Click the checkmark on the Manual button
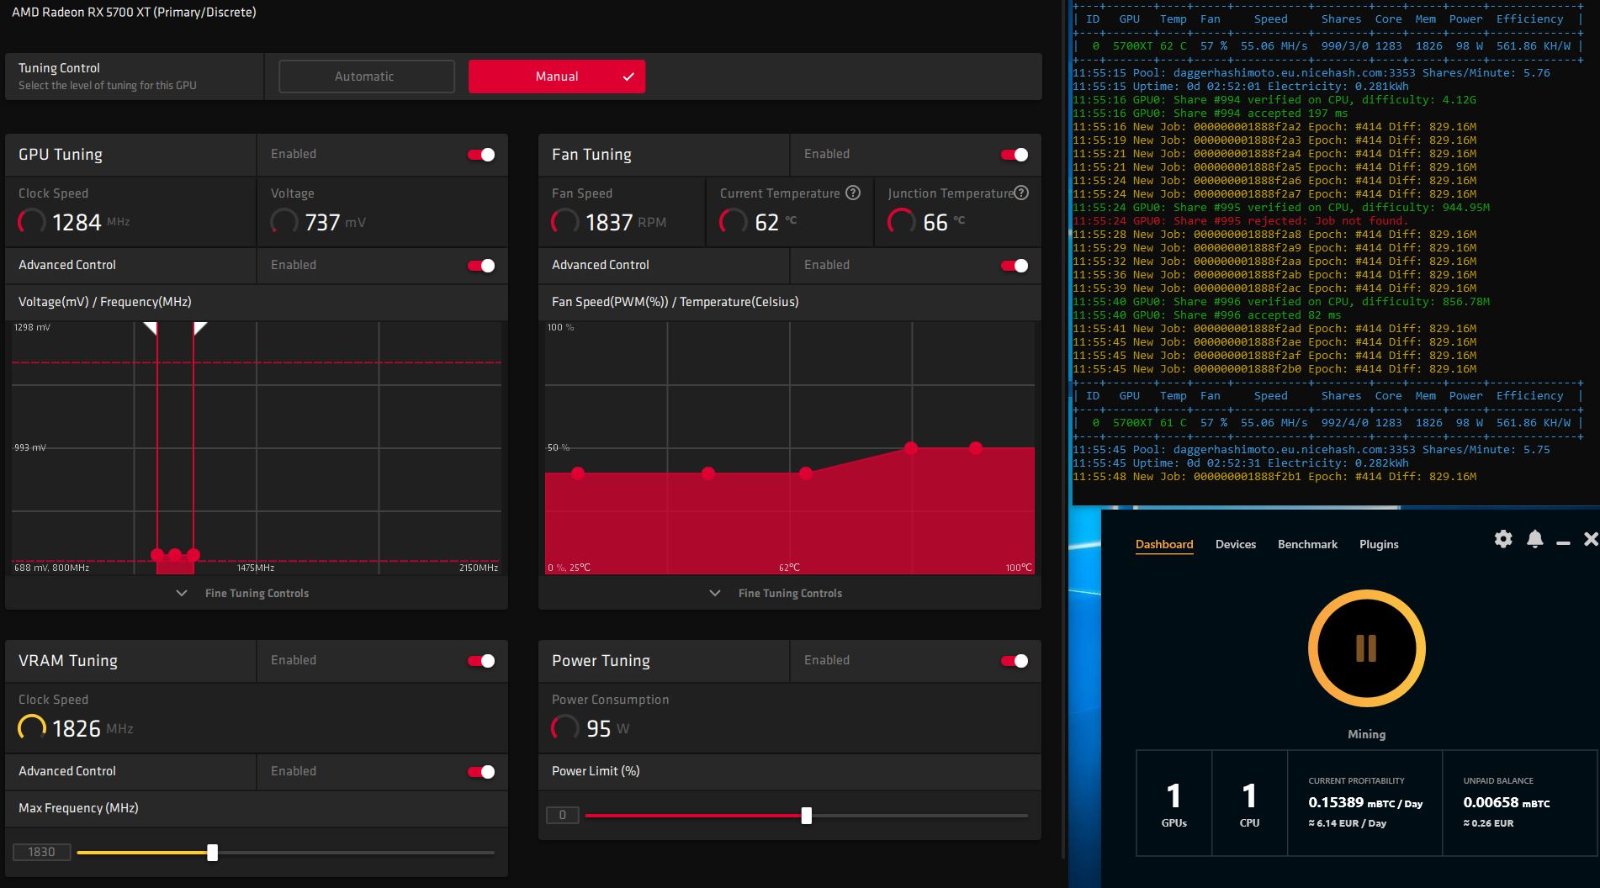The width and height of the screenshot is (1600, 888). coord(629,77)
